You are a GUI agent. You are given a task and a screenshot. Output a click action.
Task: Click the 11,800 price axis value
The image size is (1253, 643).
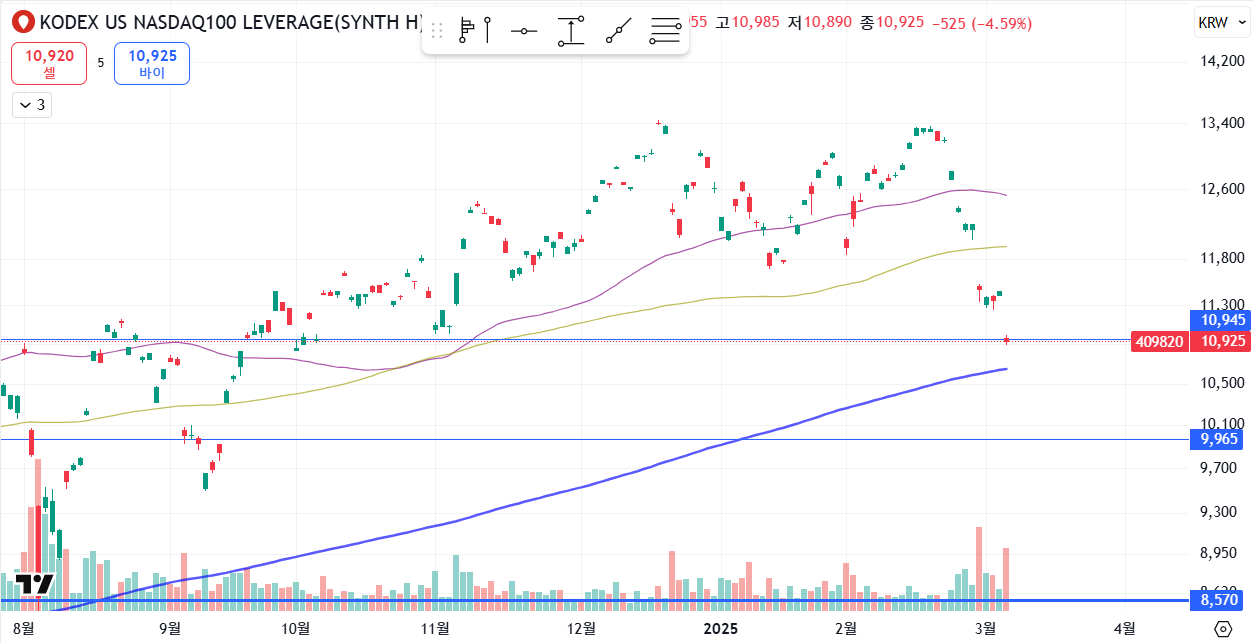click(1221, 258)
